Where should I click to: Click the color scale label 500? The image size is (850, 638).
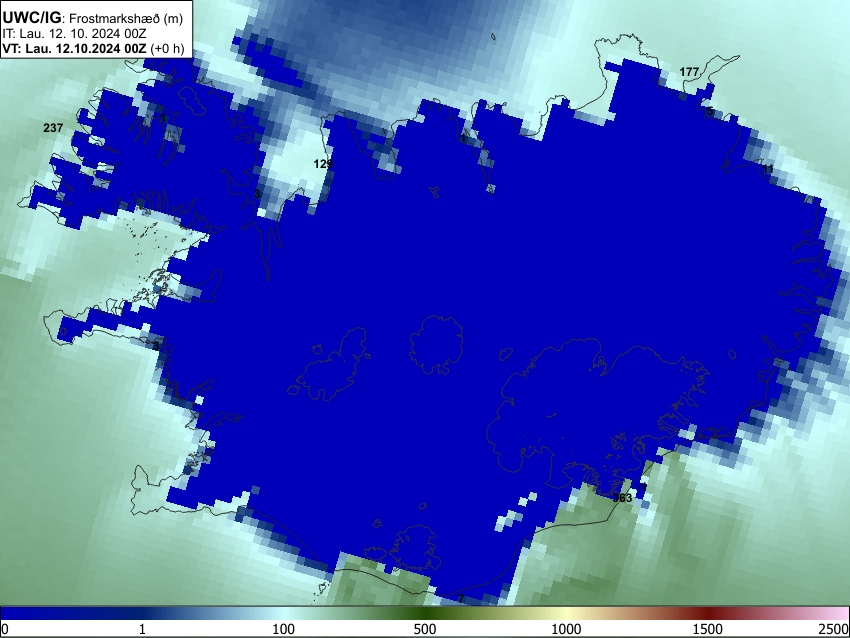point(424,629)
